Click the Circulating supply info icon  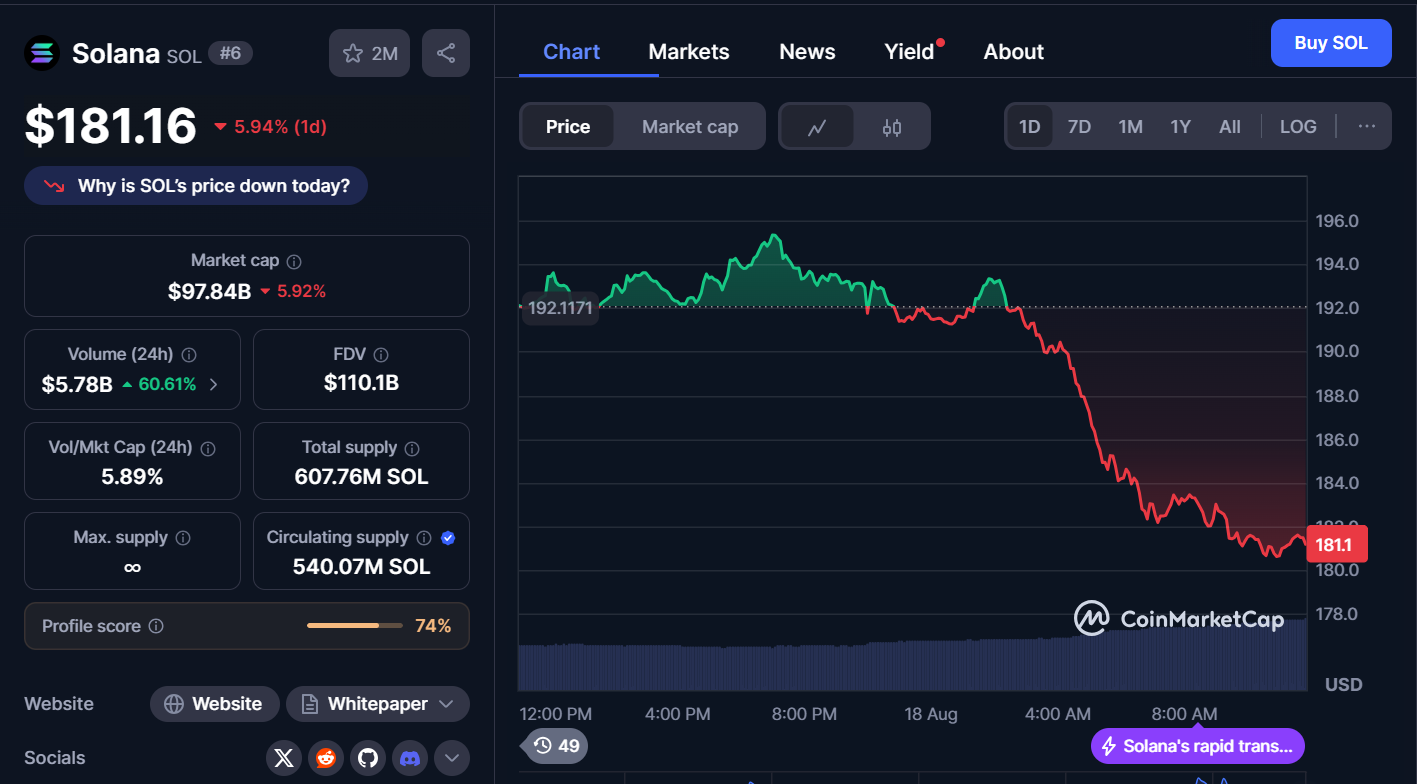(424, 538)
